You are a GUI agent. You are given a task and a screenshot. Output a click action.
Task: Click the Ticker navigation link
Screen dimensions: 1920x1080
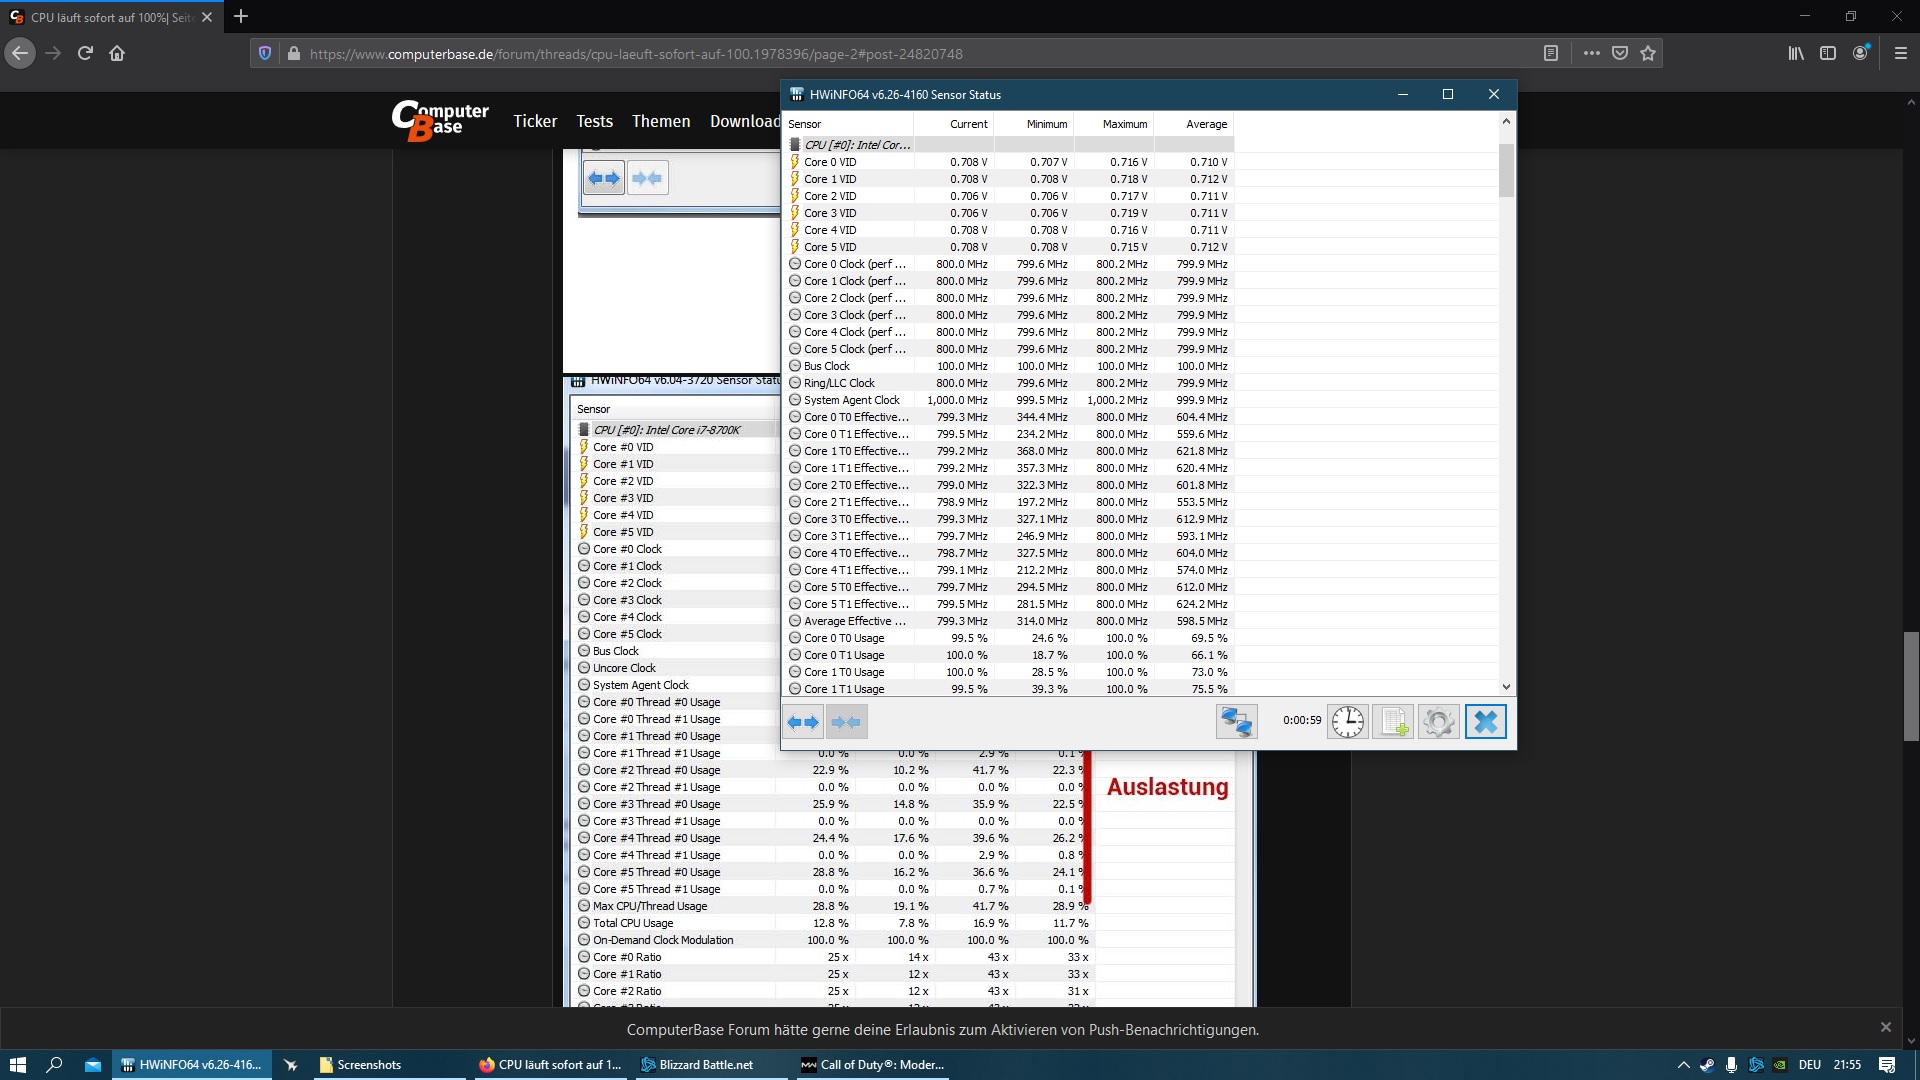click(x=535, y=121)
